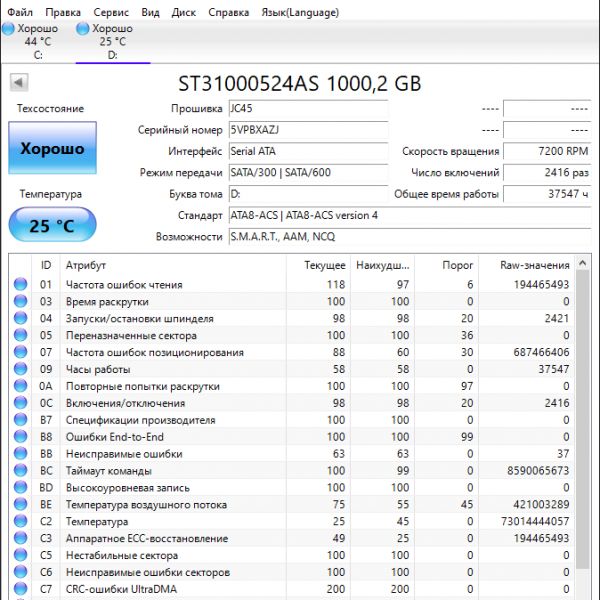
Task: Select the C: drive status icon
Action: click(x=9, y=29)
